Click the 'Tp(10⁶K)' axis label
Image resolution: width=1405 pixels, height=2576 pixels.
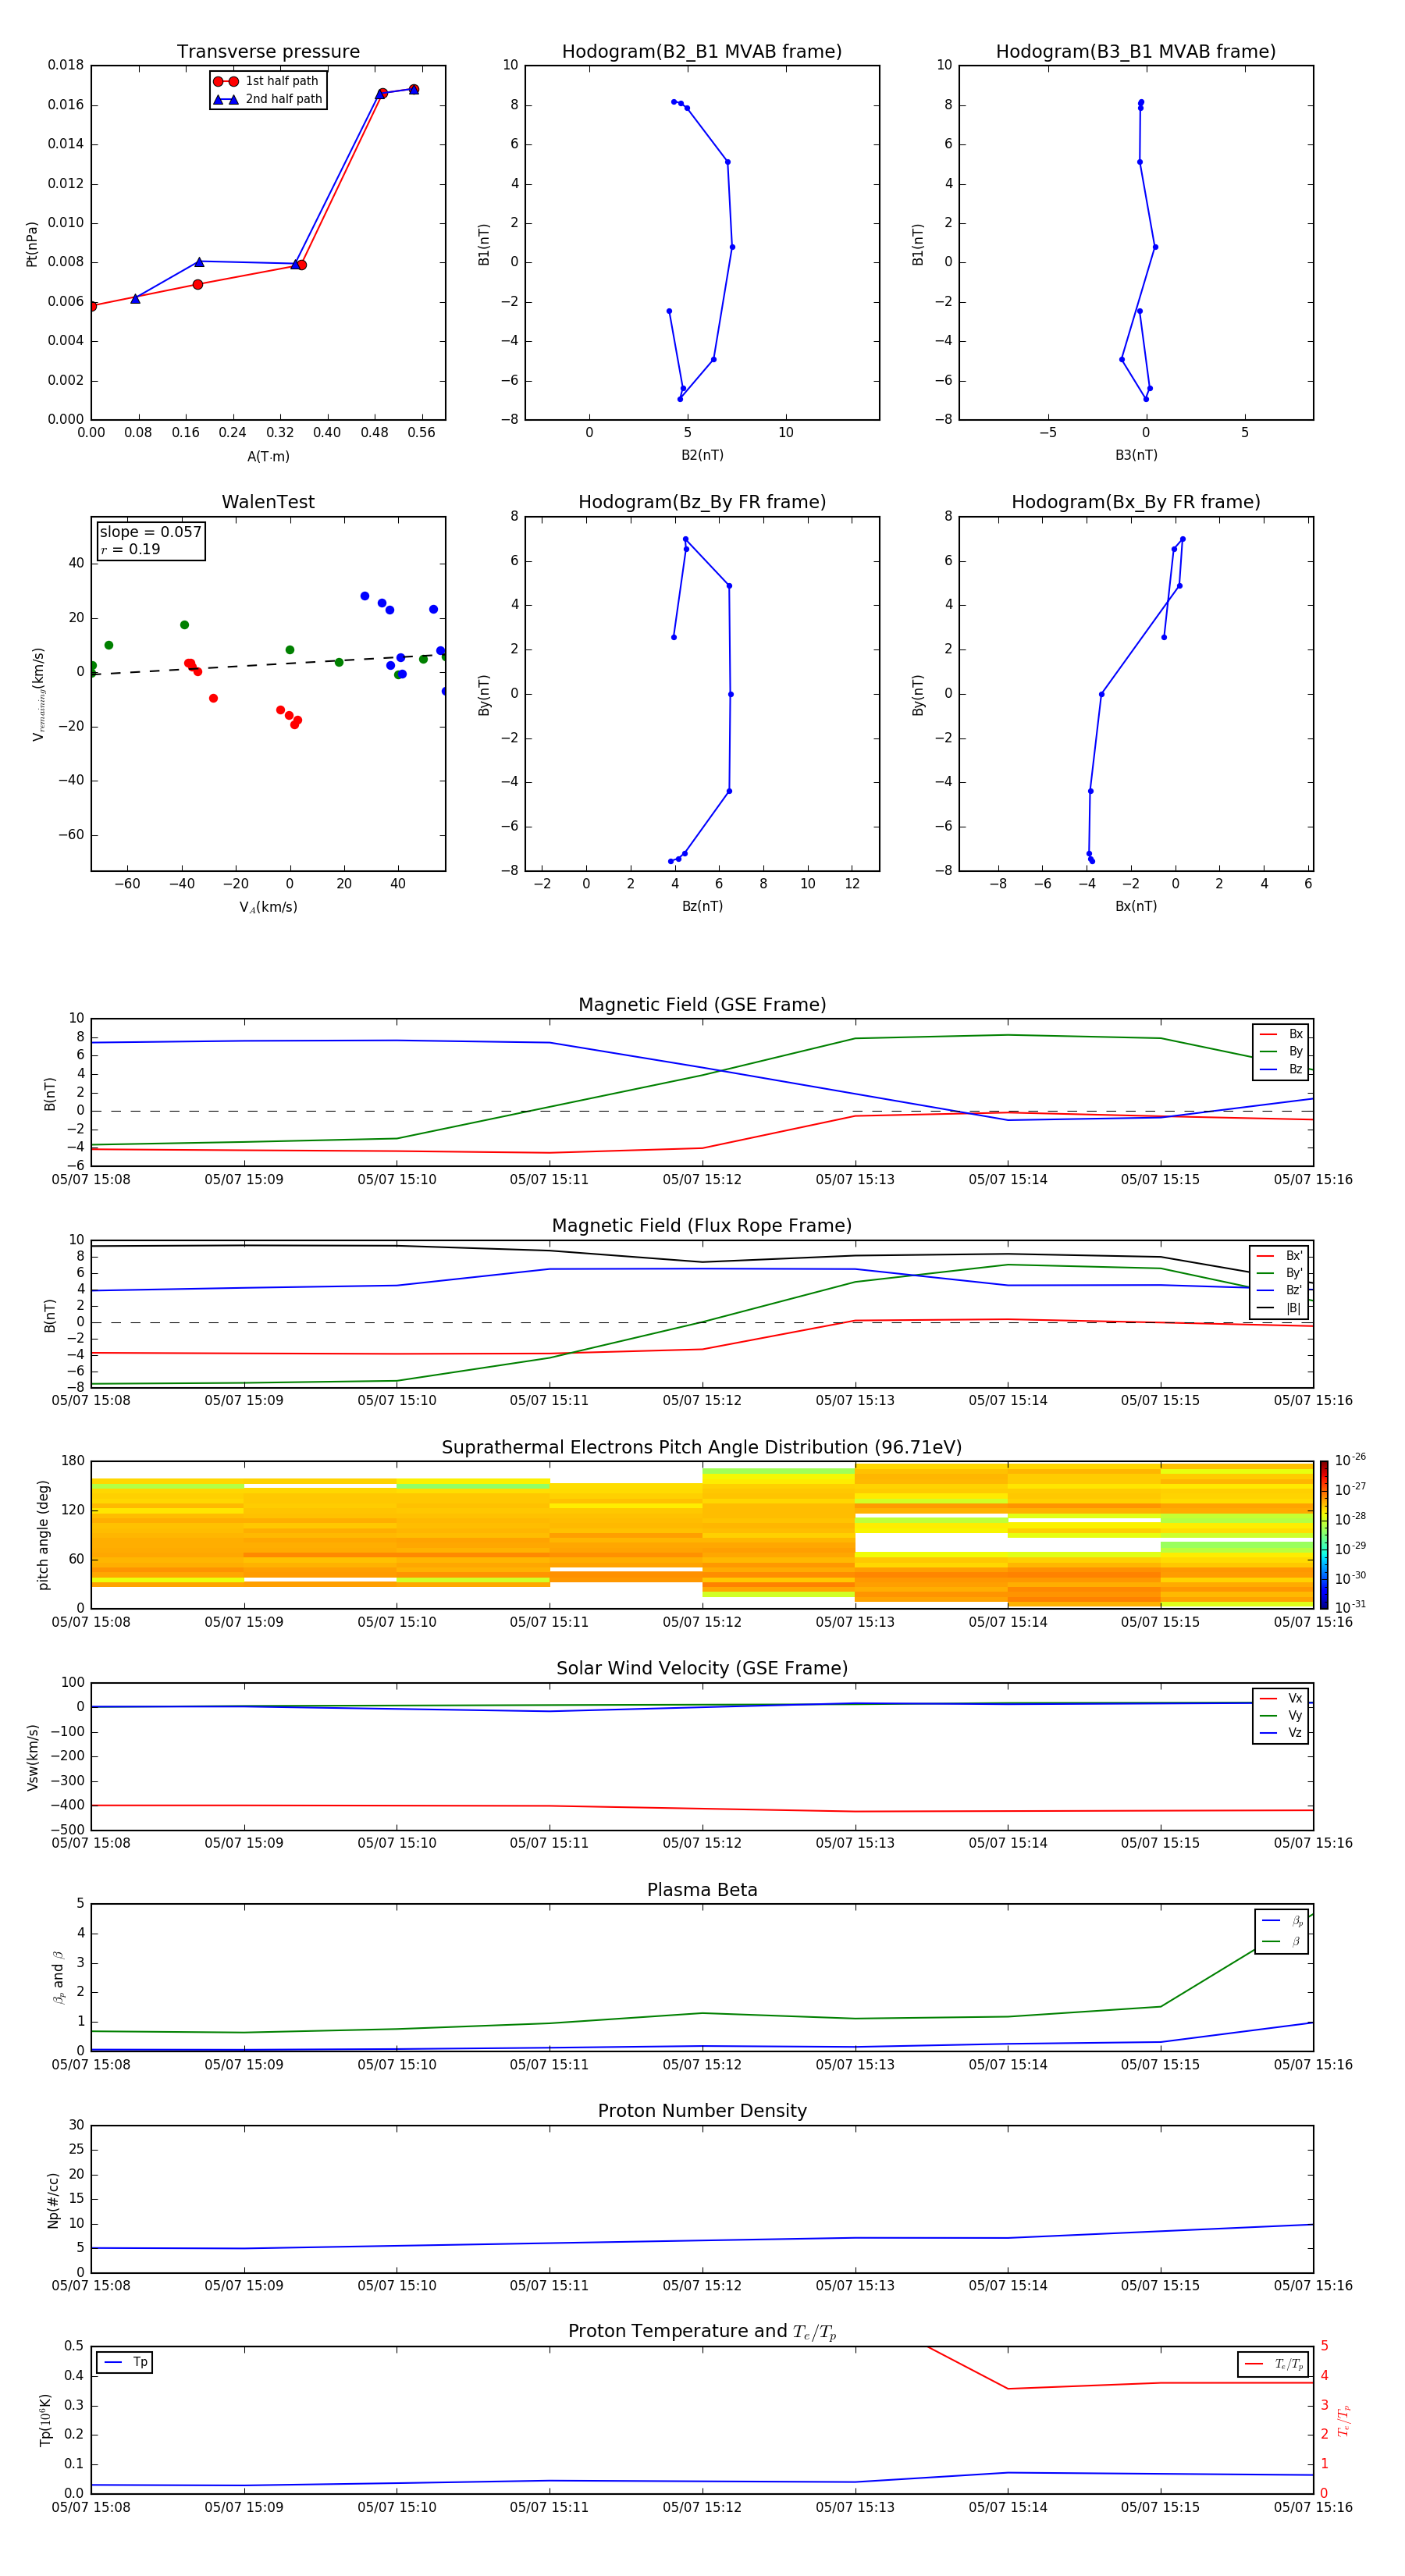[45, 2420]
